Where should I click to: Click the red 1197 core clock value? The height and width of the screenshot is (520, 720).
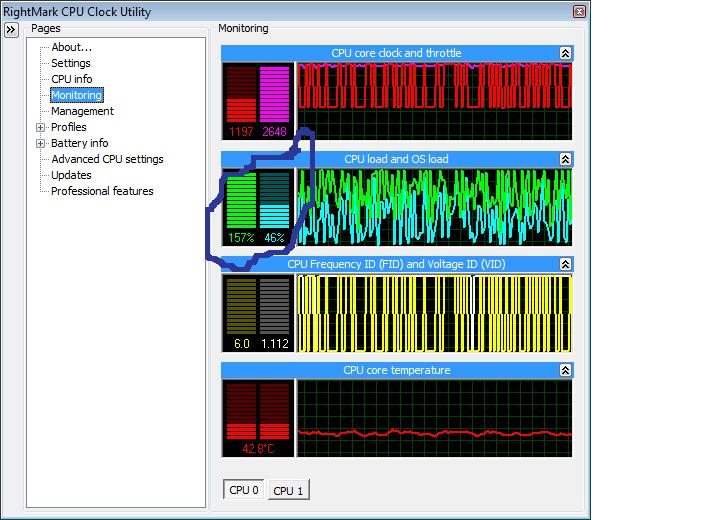click(241, 132)
